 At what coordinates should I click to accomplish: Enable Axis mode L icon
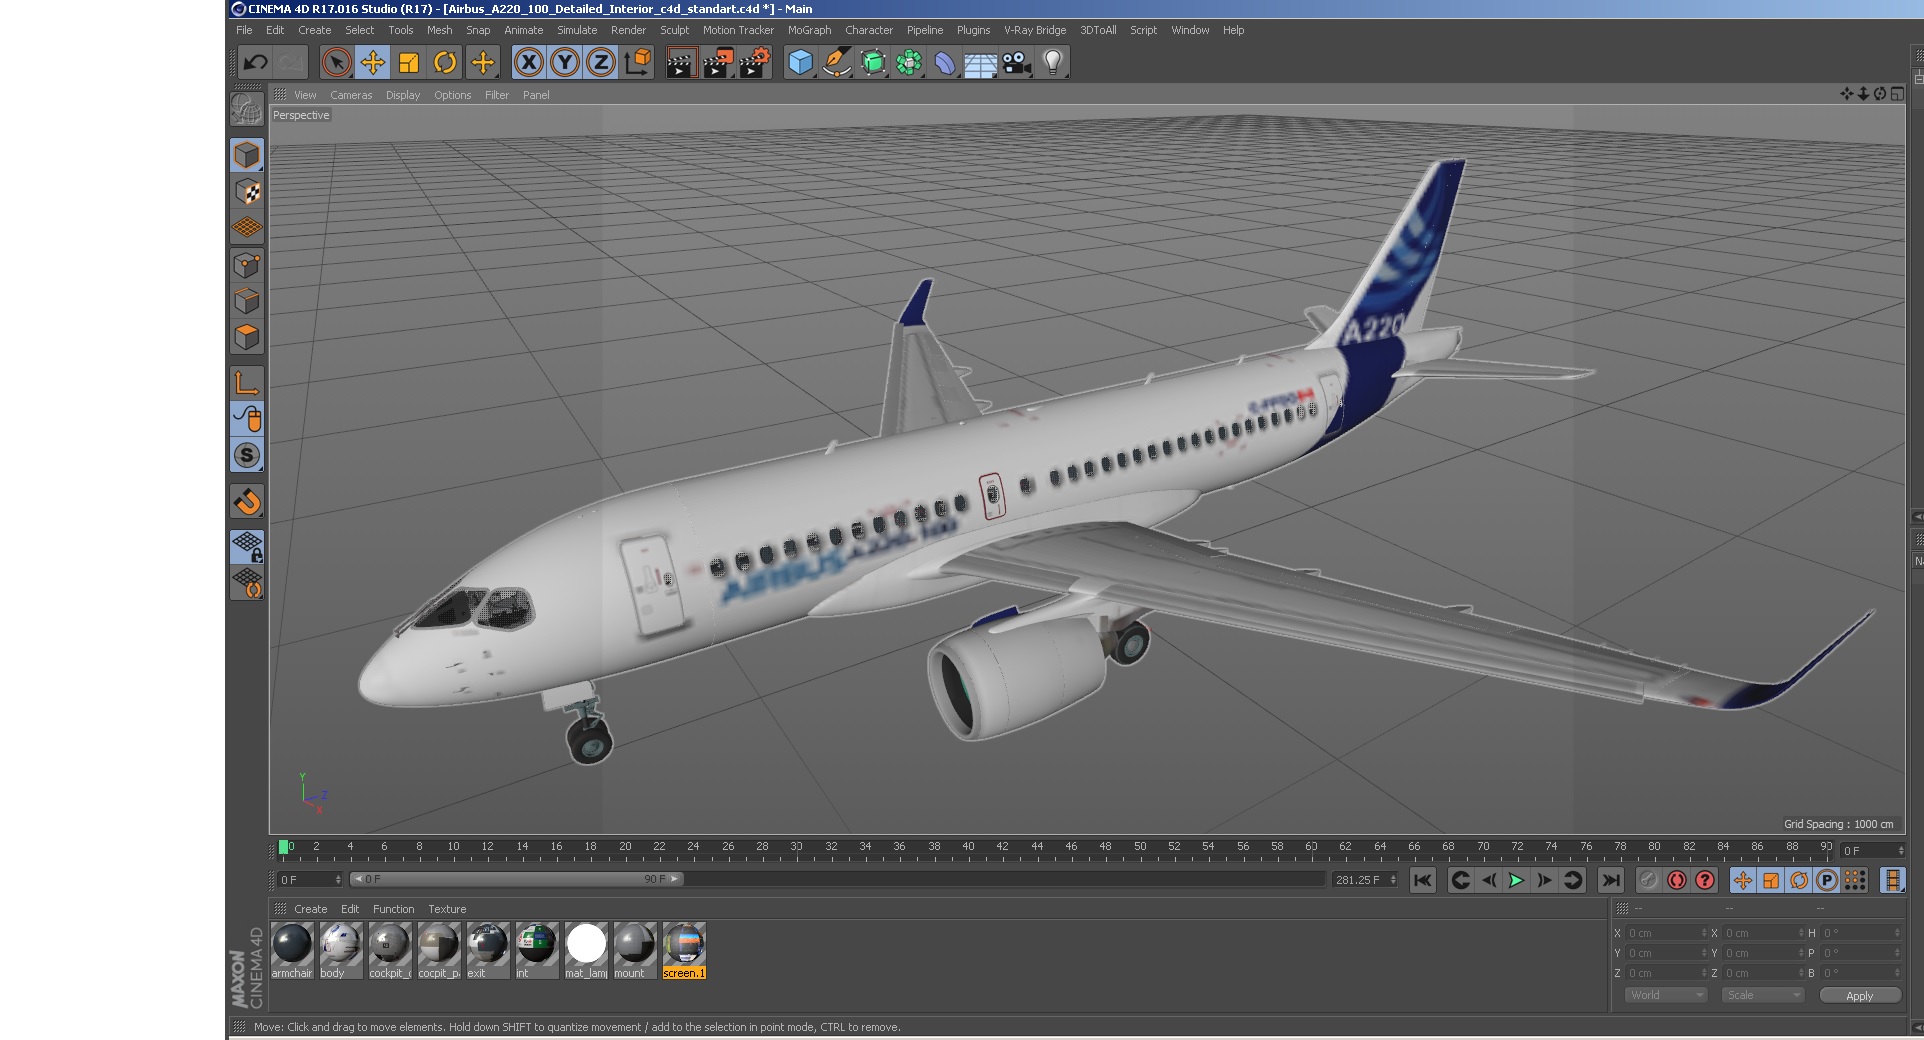[247, 382]
